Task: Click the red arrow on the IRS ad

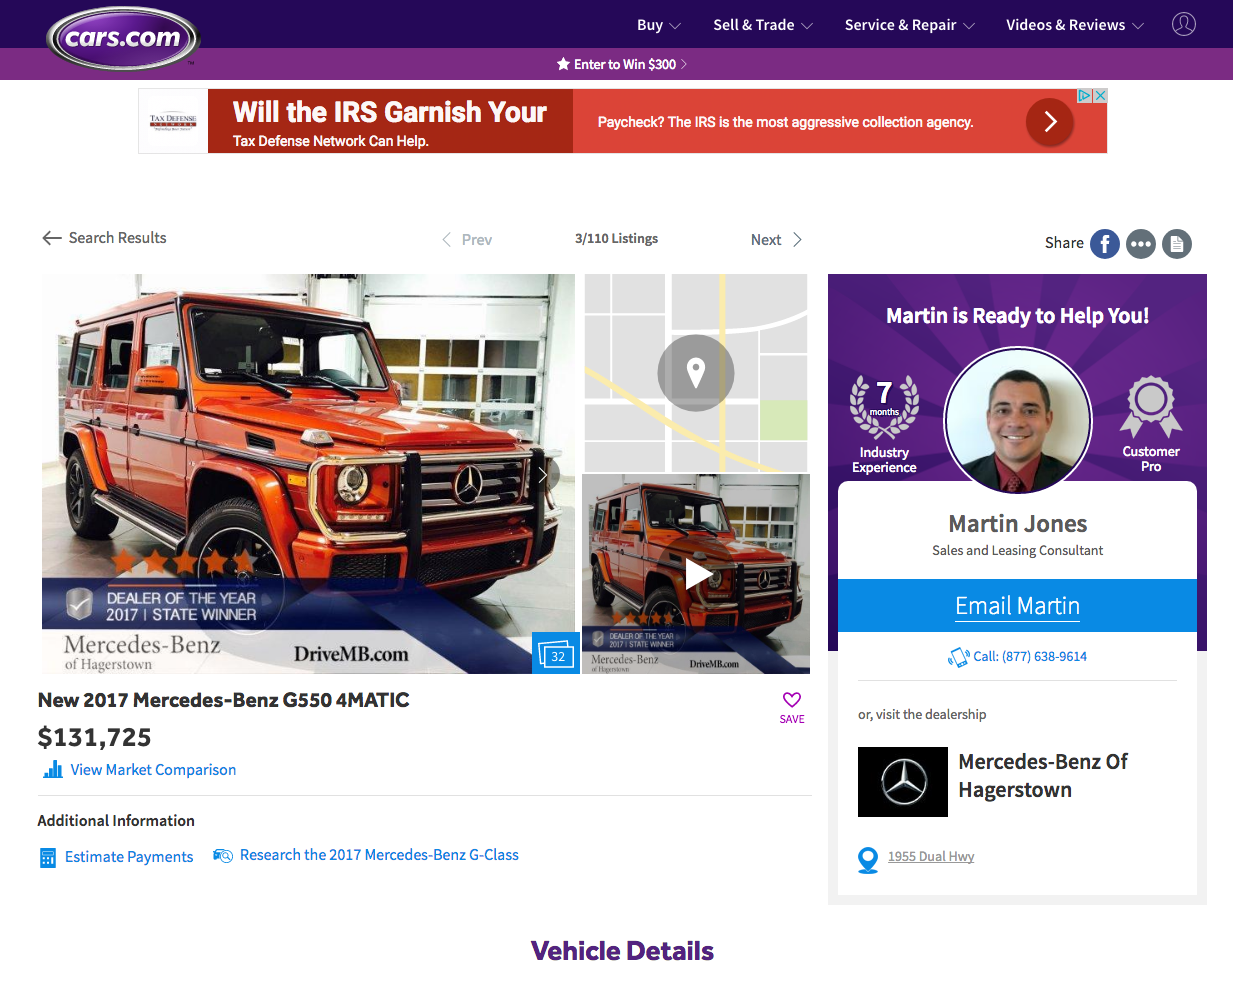Action: point(1050,122)
